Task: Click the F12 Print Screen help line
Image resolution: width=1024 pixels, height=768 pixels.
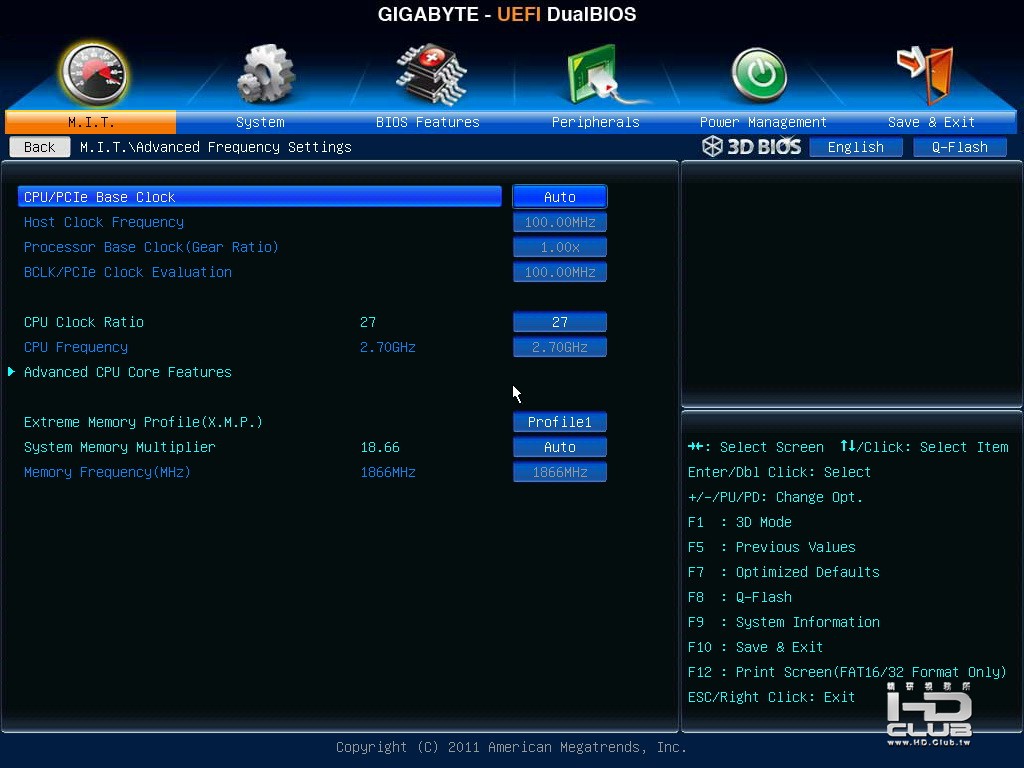Action: [847, 672]
